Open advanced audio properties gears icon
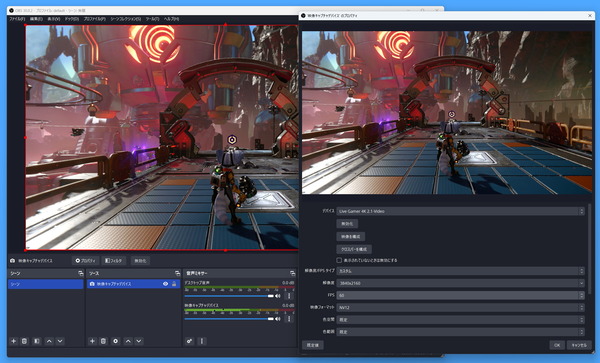The height and width of the screenshot is (363, 600). 189,341
